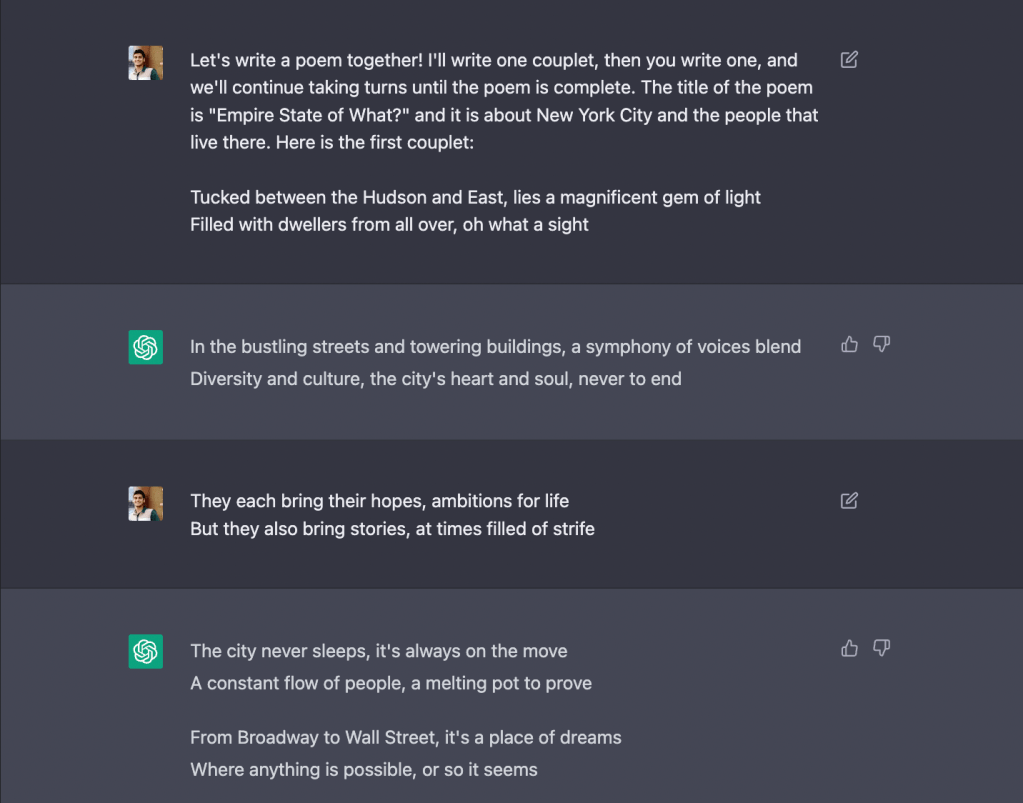Screen dimensions: 1023x803
Task: Click the line "The city never sleeps"
Action: click(x=378, y=651)
